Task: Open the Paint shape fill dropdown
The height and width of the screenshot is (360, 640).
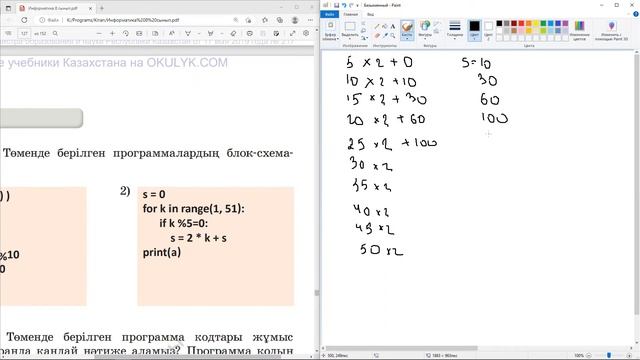Action: click(x=438, y=31)
